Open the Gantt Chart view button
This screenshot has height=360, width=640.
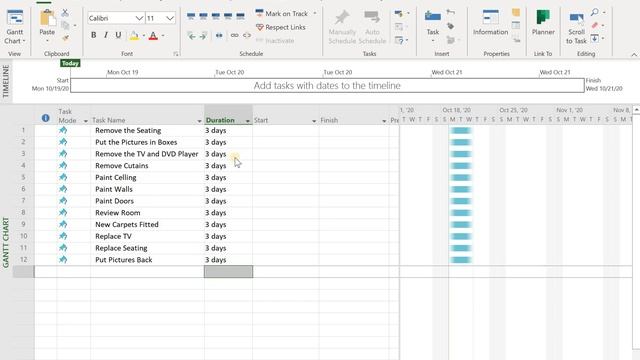[15, 27]
